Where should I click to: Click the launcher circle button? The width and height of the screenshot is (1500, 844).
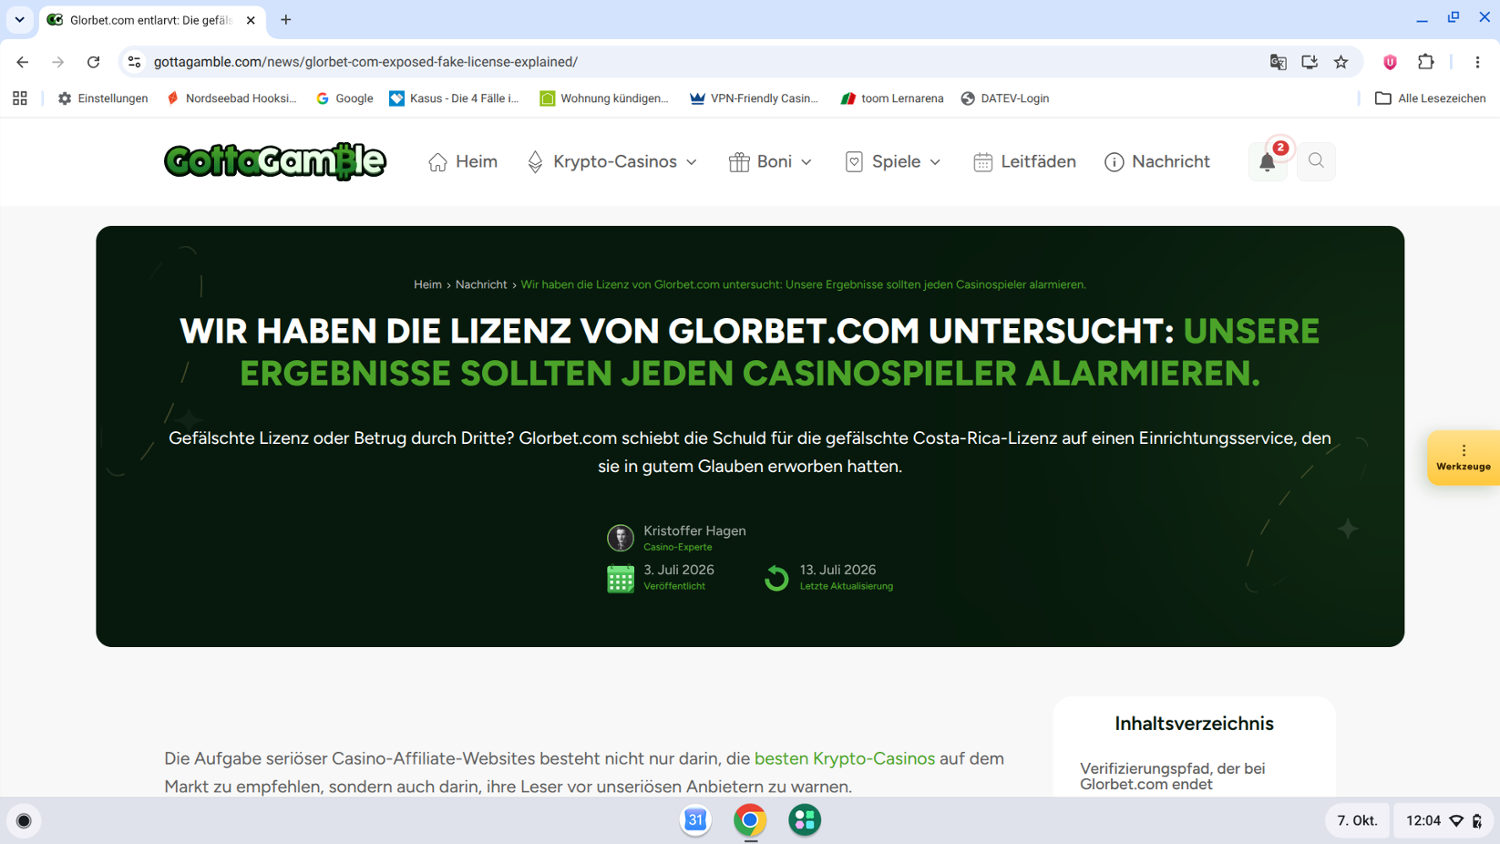(24, 821)
